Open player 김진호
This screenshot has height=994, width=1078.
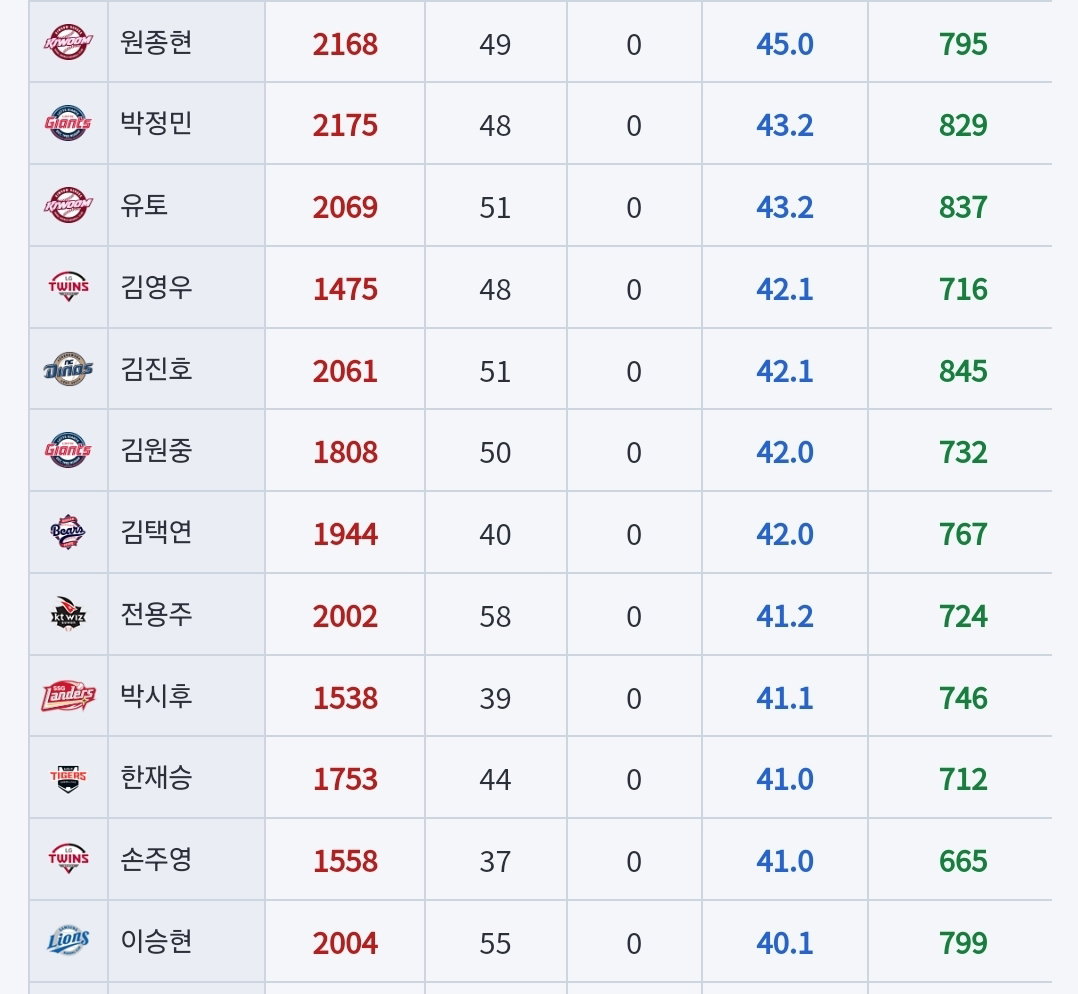pos(156,369)
